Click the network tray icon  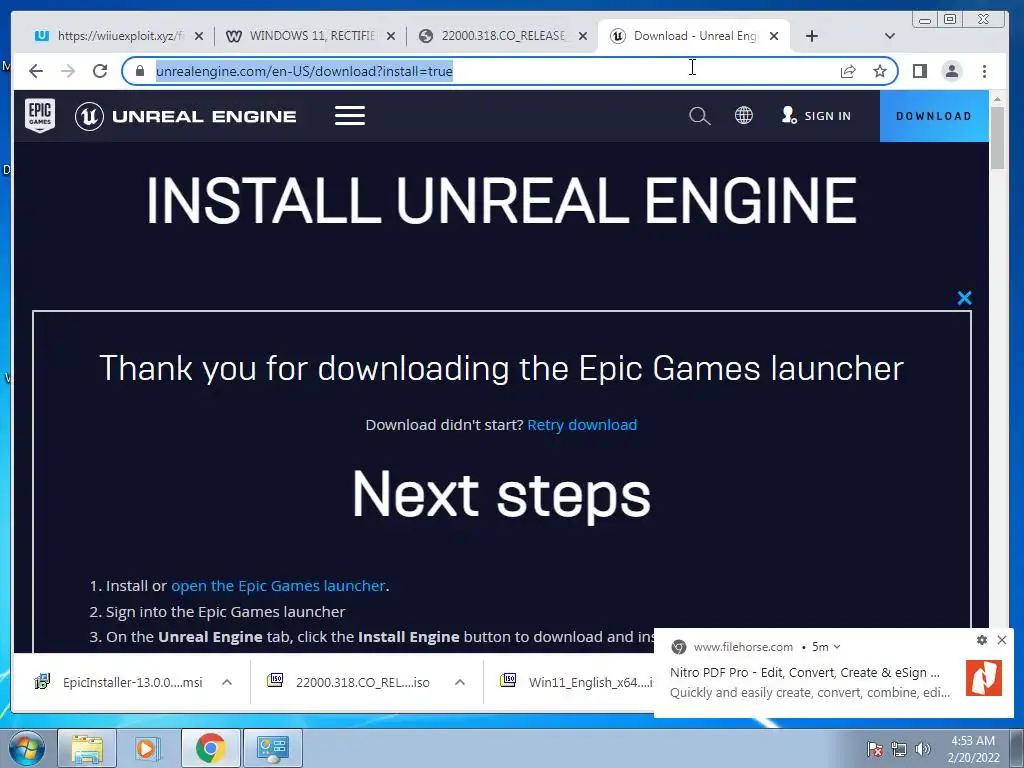899,749
